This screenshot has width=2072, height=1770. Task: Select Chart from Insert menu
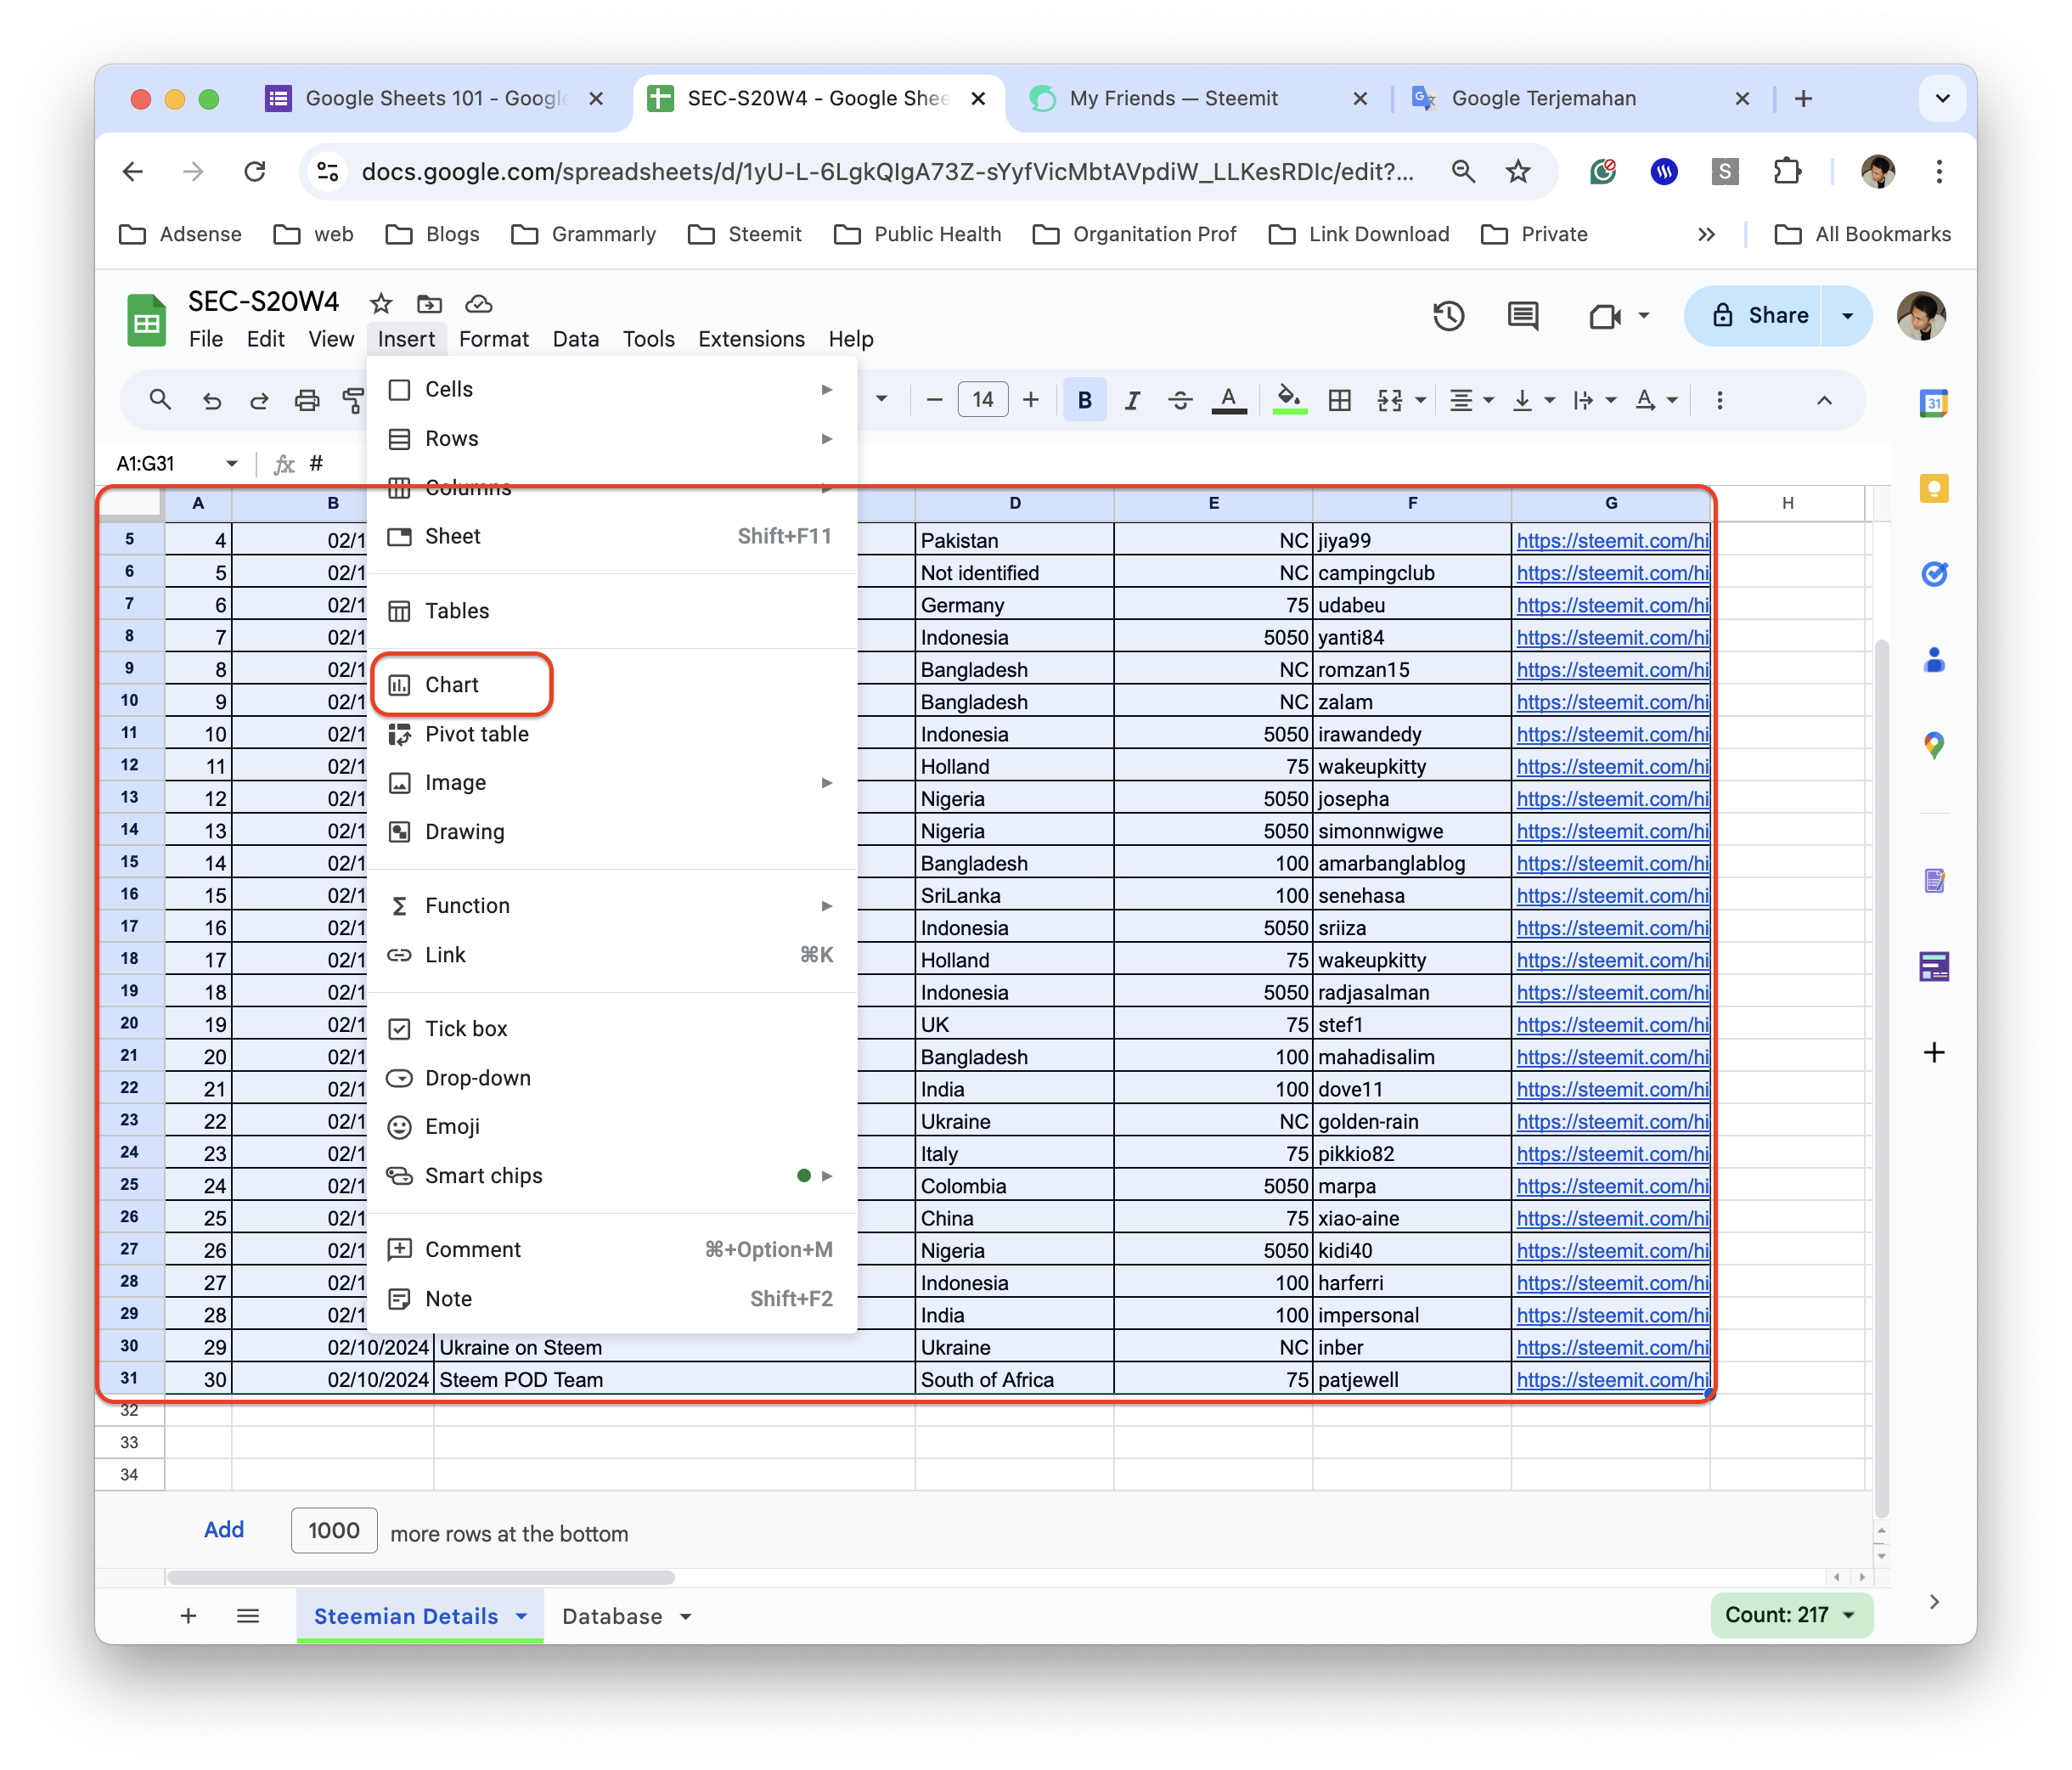(452, 685)
